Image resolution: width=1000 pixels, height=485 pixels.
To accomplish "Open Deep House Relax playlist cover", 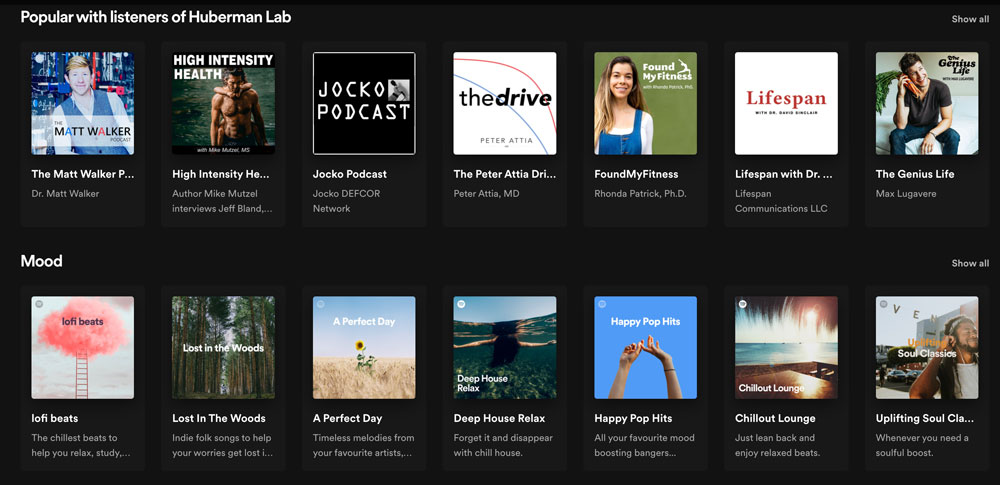I will click(504, 348).
